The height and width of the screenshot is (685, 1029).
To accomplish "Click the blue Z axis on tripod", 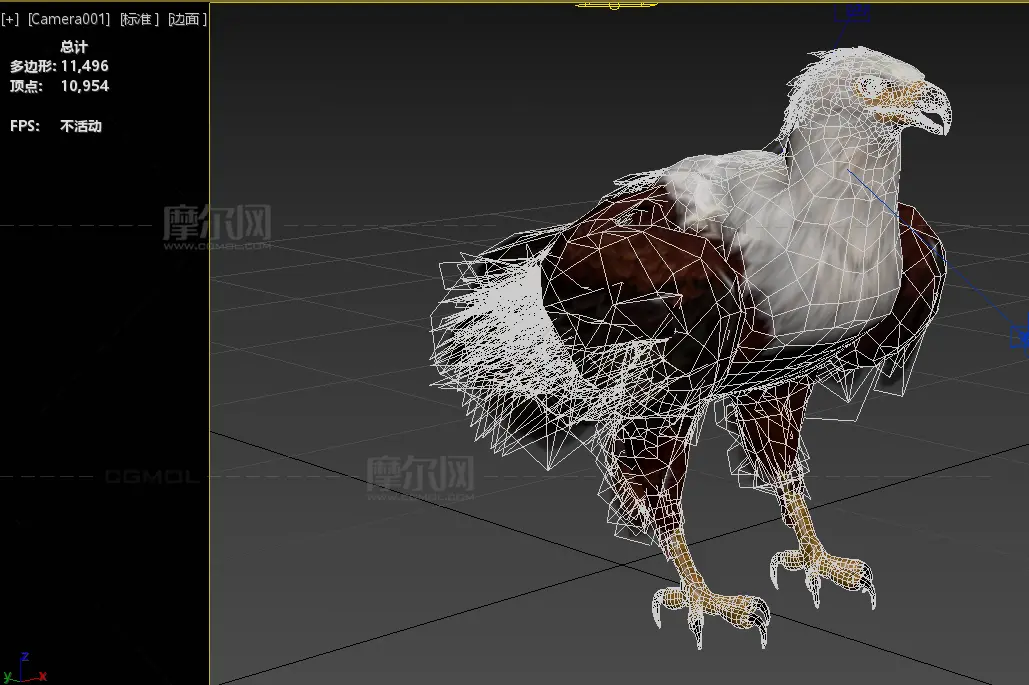I will [24, 659].
